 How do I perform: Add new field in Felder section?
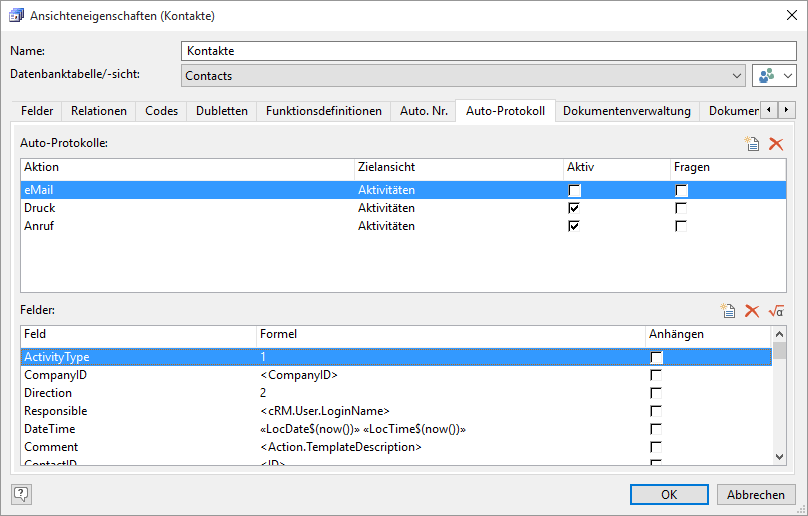728,312
